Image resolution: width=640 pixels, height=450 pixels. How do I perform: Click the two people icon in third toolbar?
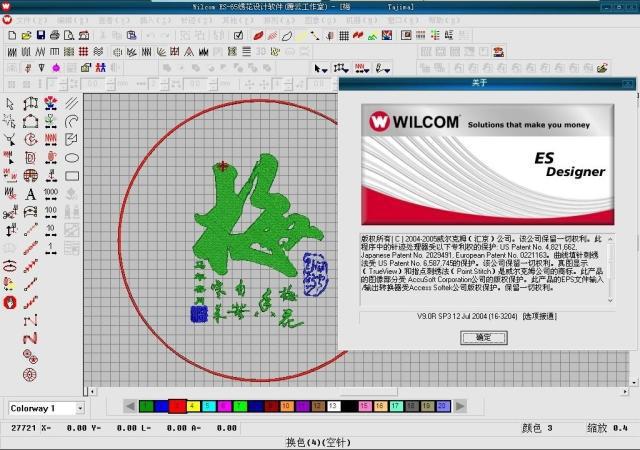(x=100, y=68)
